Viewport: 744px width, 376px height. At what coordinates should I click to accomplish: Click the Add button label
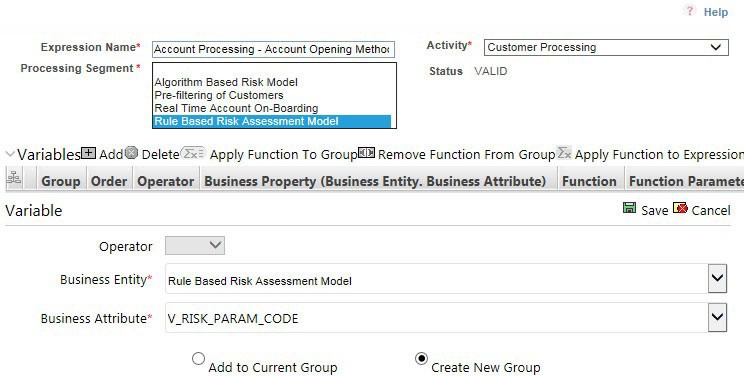pos(111,154)
